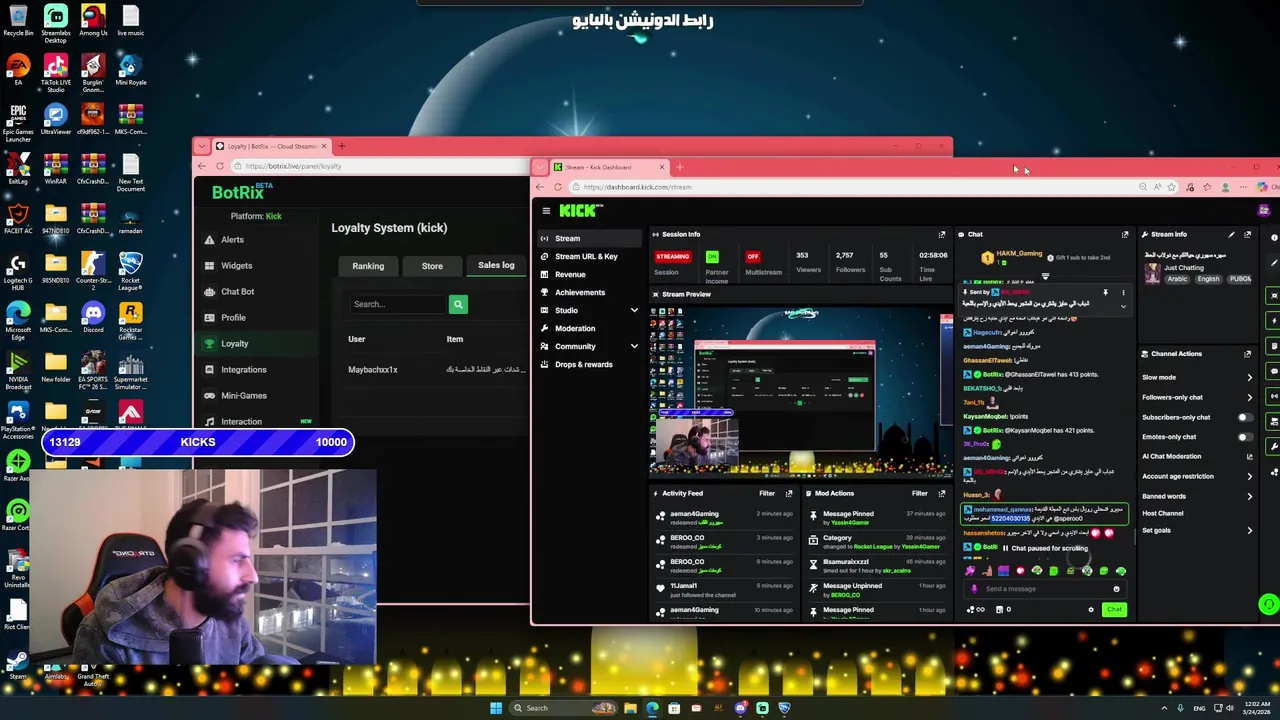Click the Windows Start button
Viewport: 1280px width, 720px height.
tap(496, 708)
